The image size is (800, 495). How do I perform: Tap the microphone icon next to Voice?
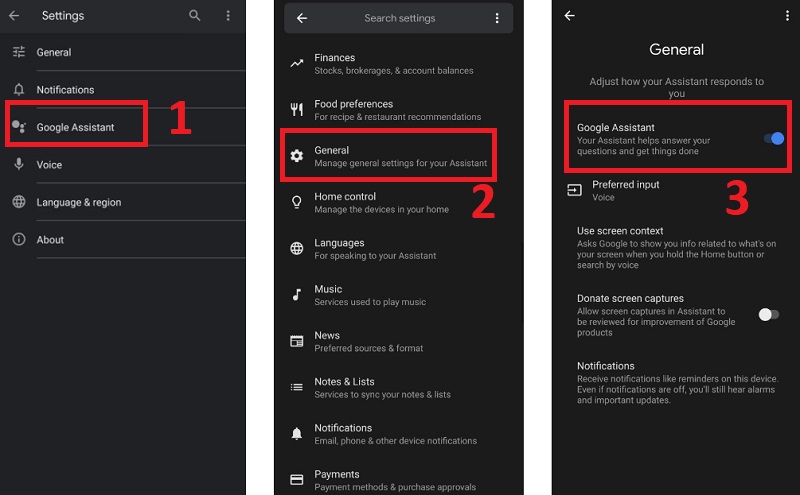click(x=18, y=164)
